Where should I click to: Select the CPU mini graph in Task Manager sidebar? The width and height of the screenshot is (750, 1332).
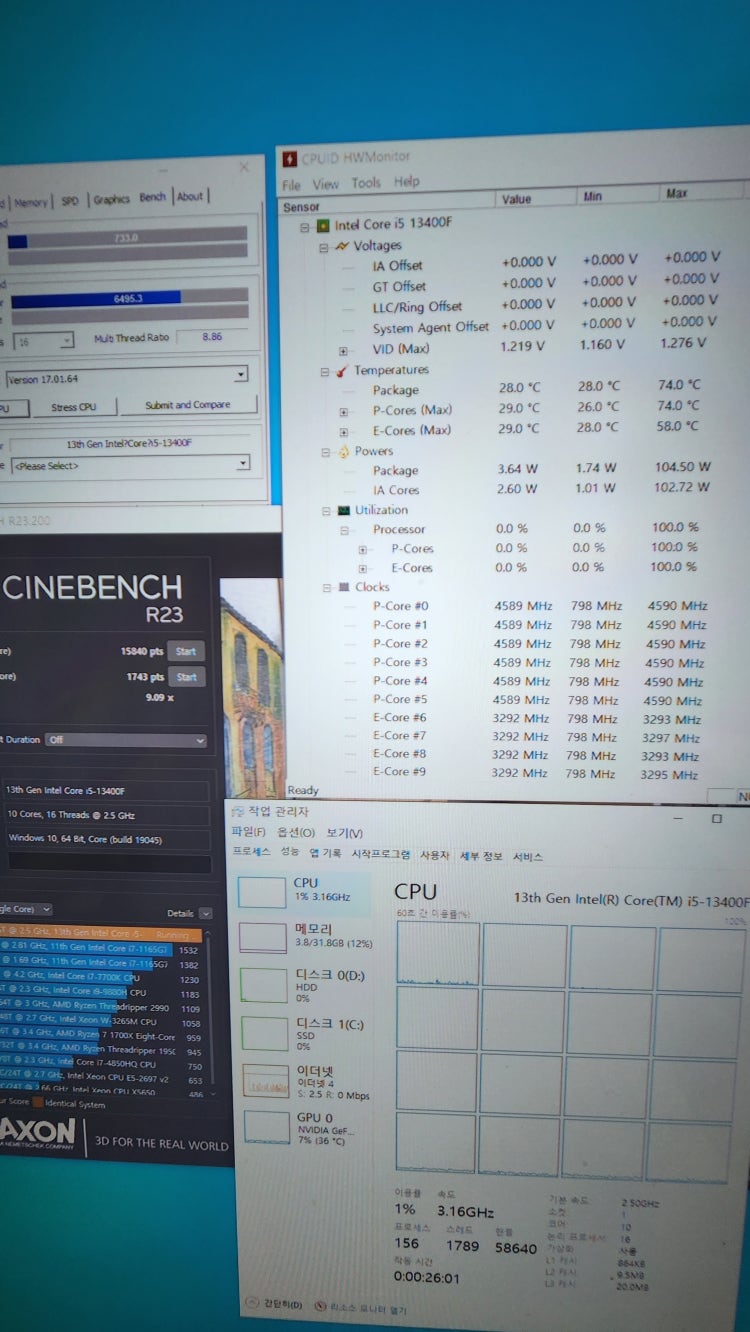pos(262,892)
